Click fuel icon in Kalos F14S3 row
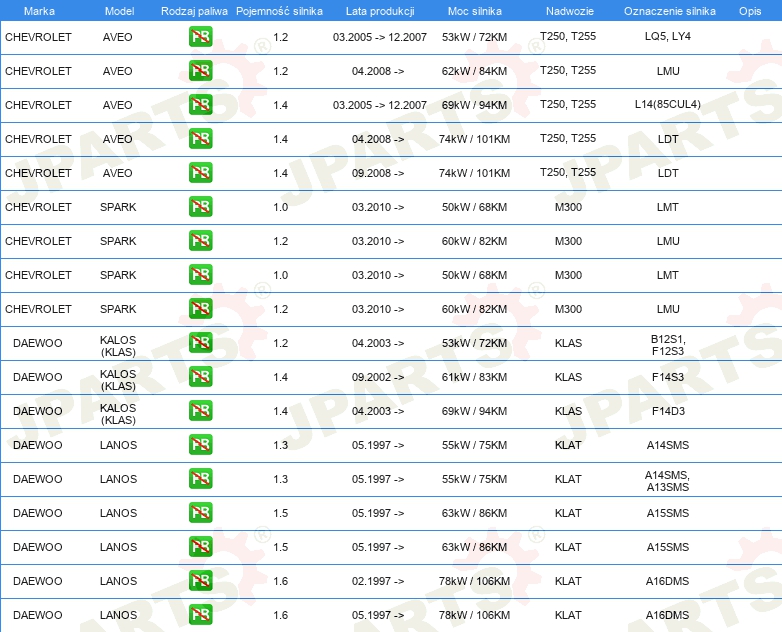Viewport: 782px width, 632px height. coord(200,376)
